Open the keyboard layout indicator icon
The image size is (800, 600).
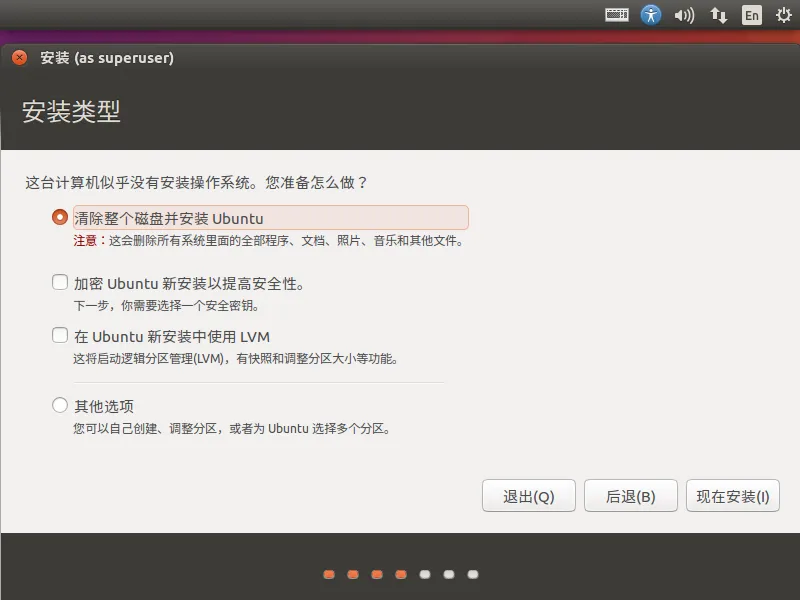[617, 15]
